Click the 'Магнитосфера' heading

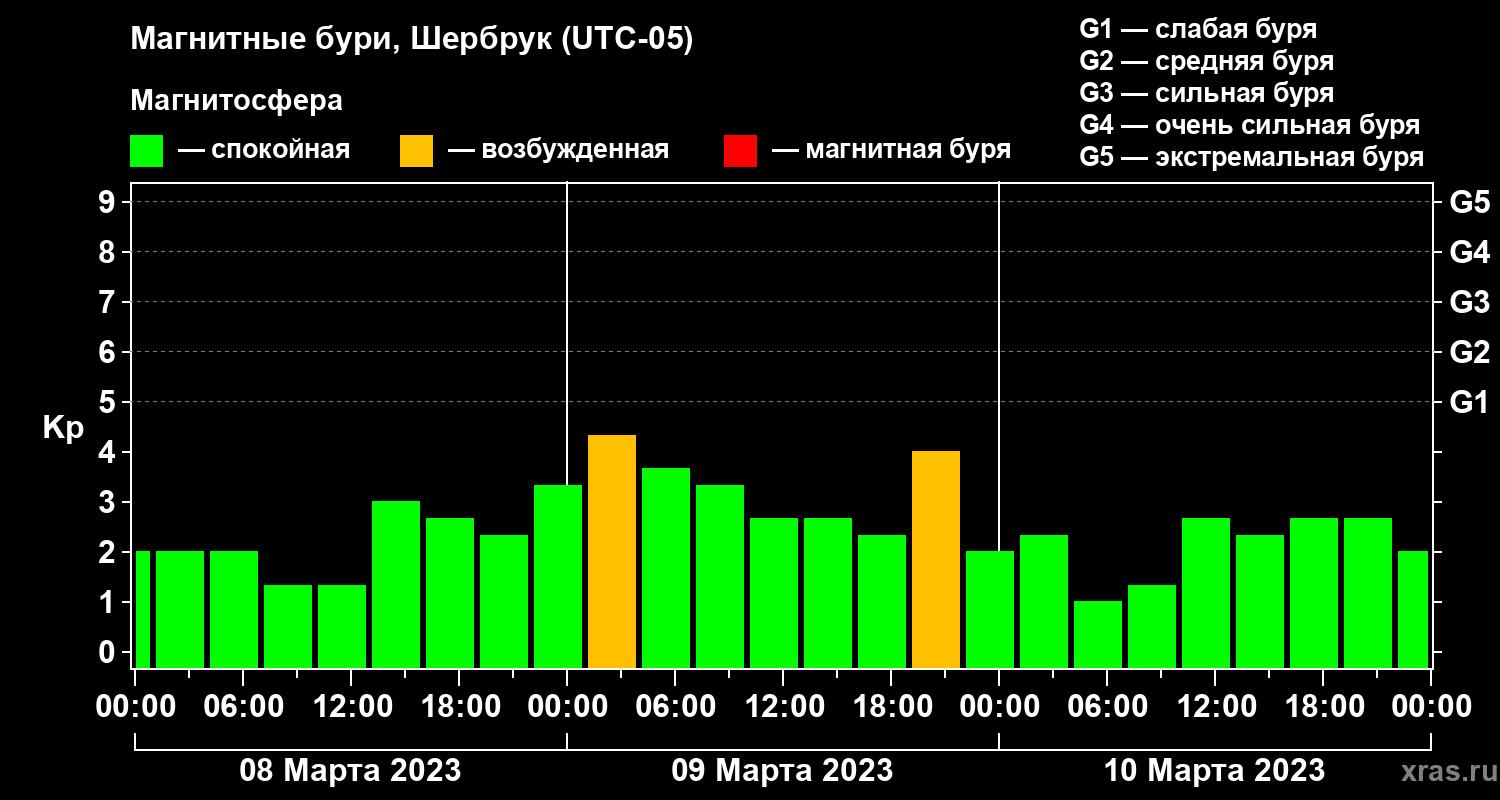[236, 101]
